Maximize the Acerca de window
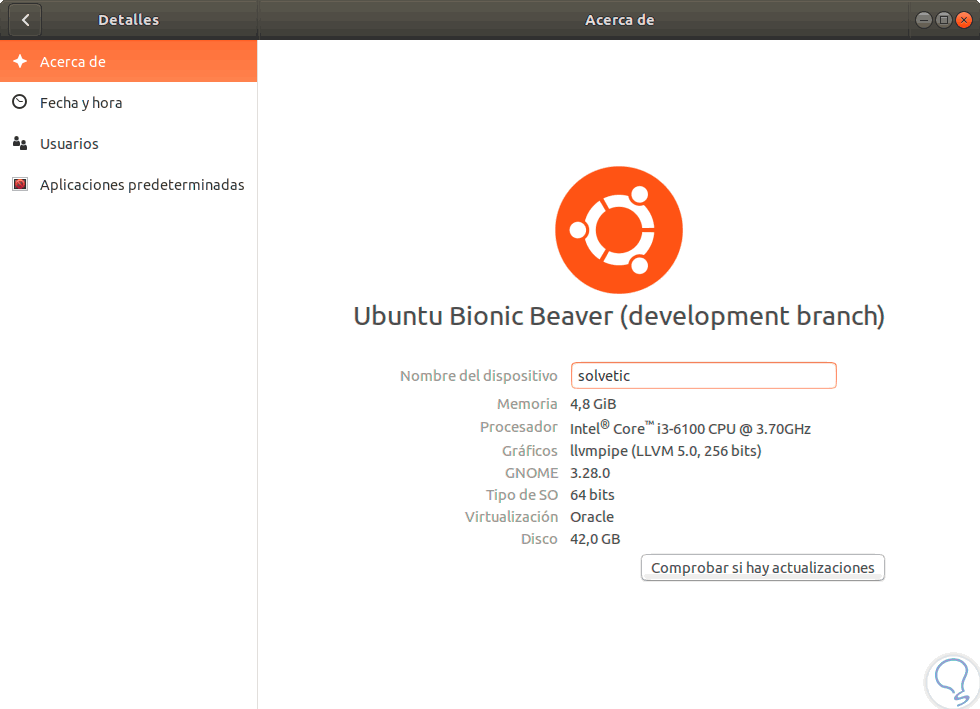The width and height of the screenshot is (980, 709). 944,20
